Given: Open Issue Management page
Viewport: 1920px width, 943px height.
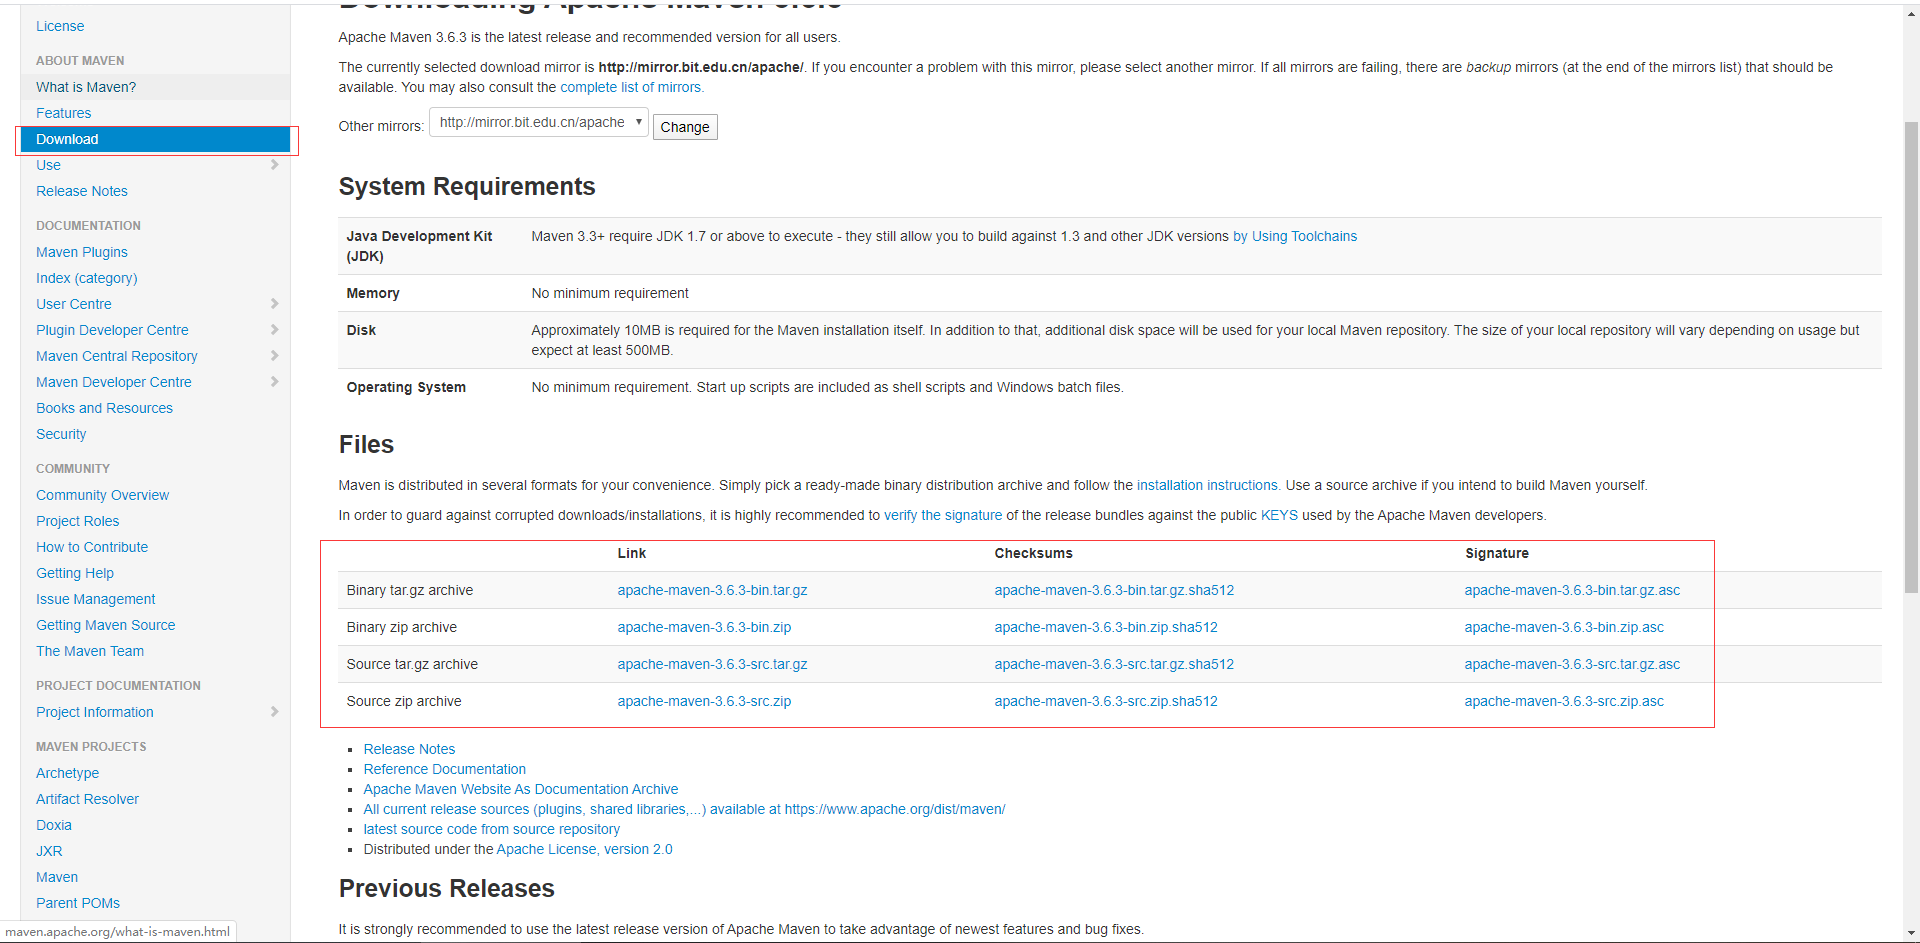Looking at the screenshot, I should click(96, 599).
